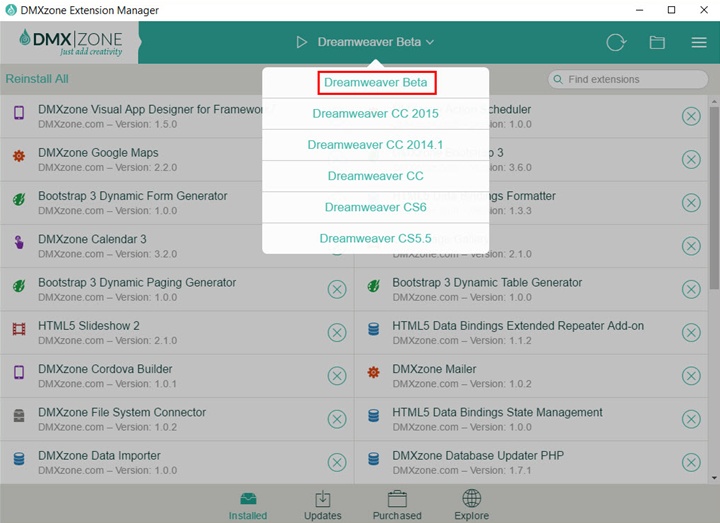The image size is (720, 523).
Task: Click filmstrip icon of HTML5 Slideshow 2
Action: coord(19,329)
